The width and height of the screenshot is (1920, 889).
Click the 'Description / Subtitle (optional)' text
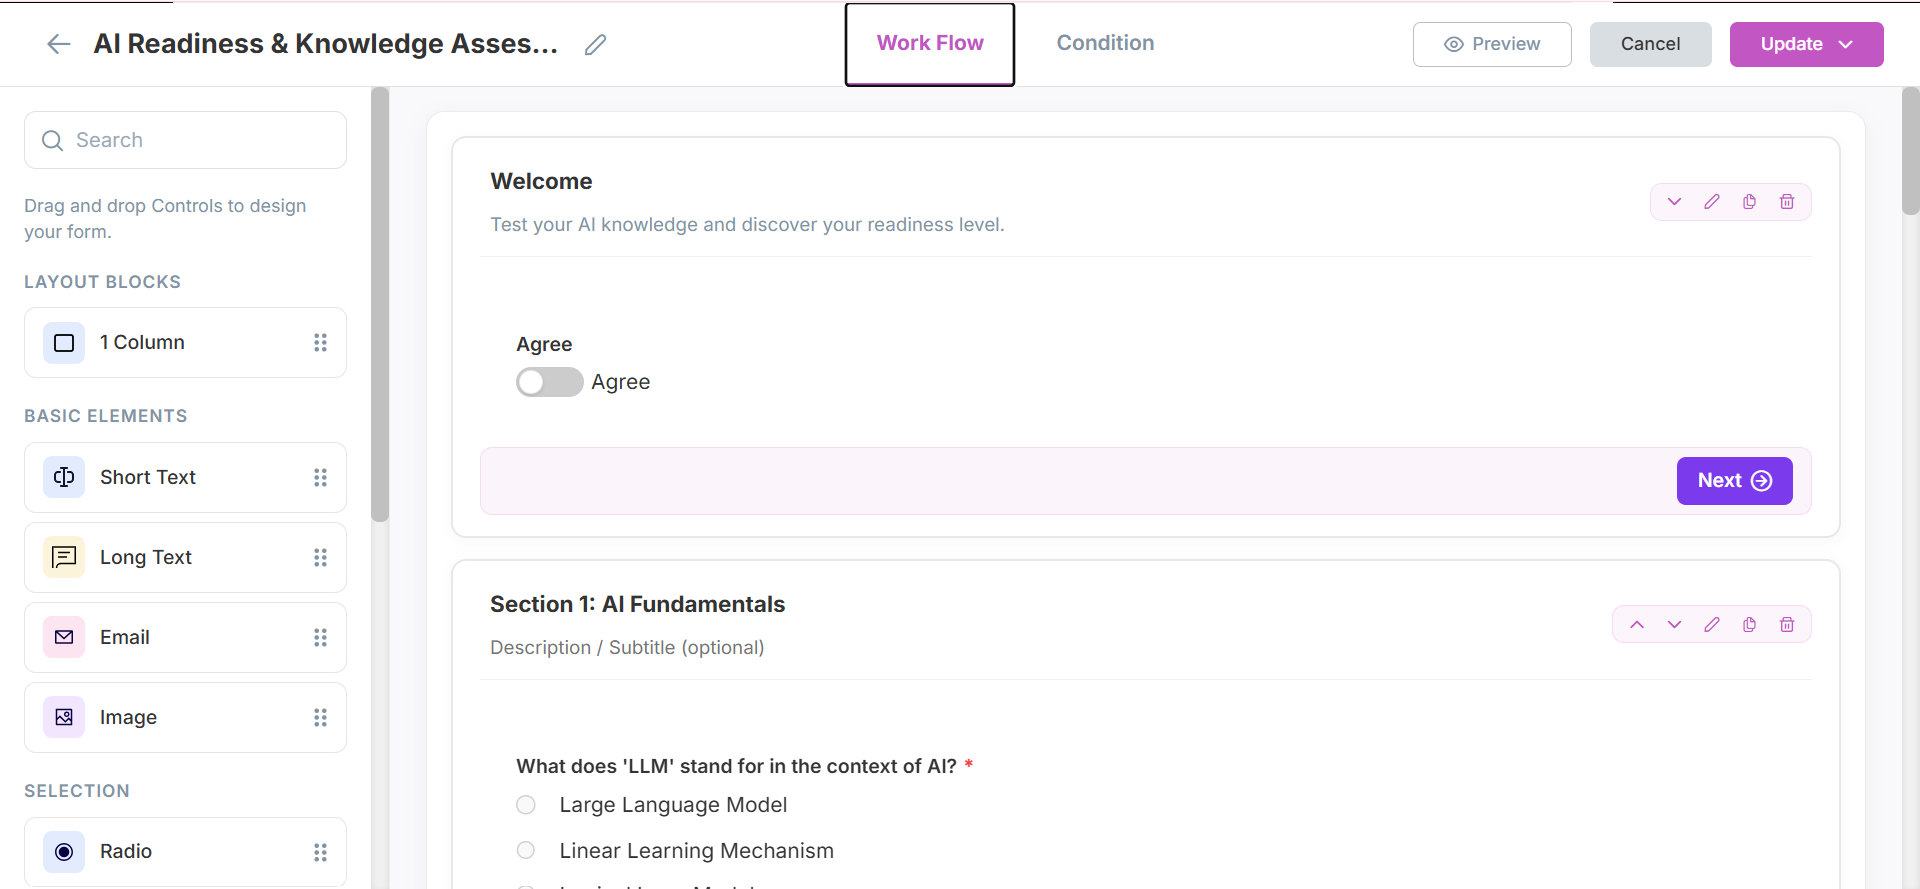[x=627, y=647]
